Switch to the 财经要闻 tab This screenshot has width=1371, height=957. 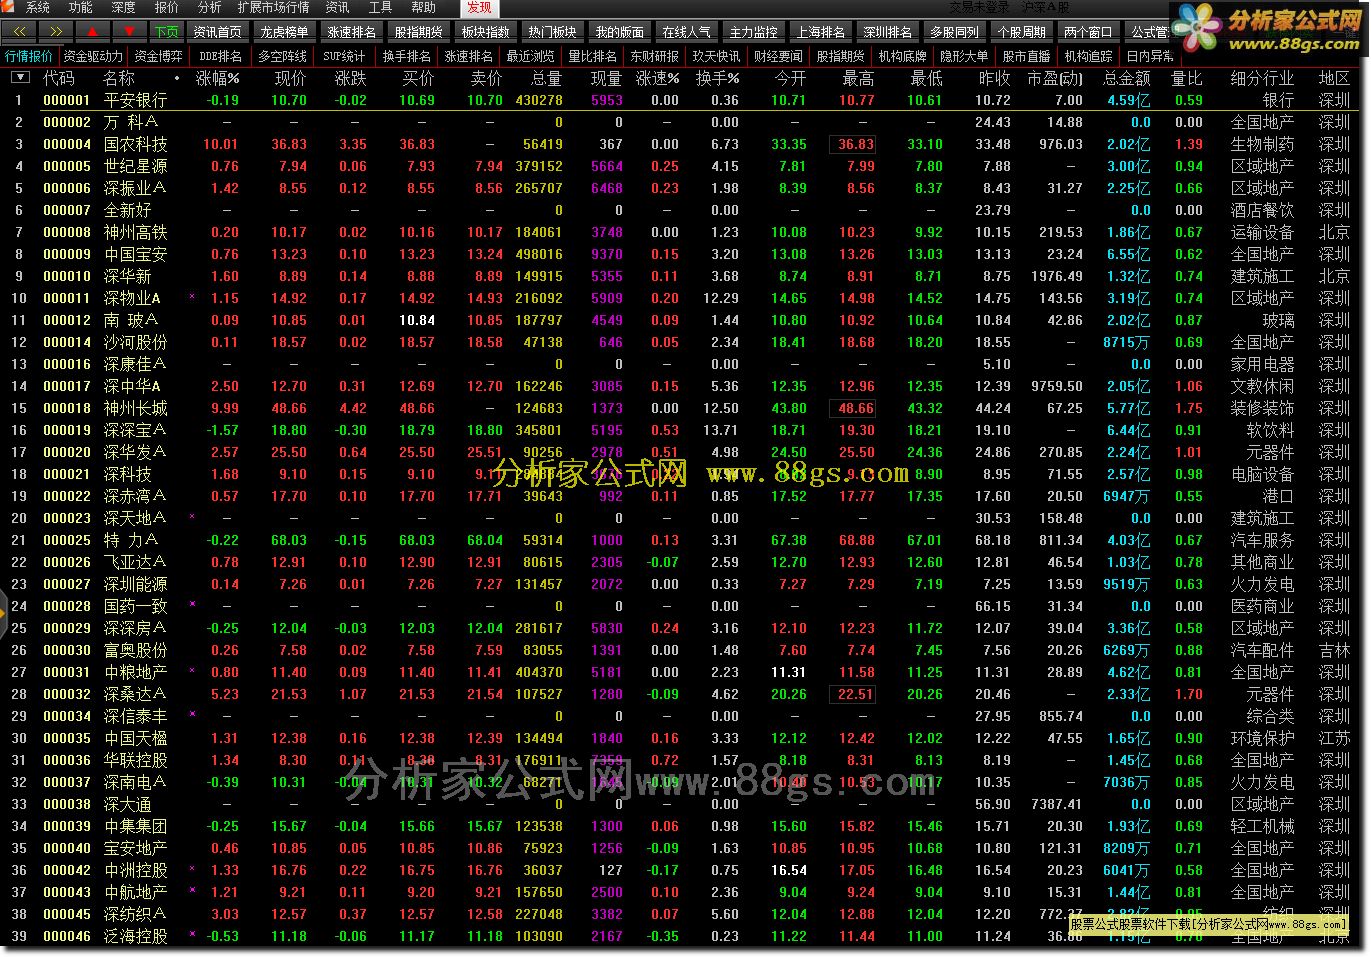coord(779,56)
